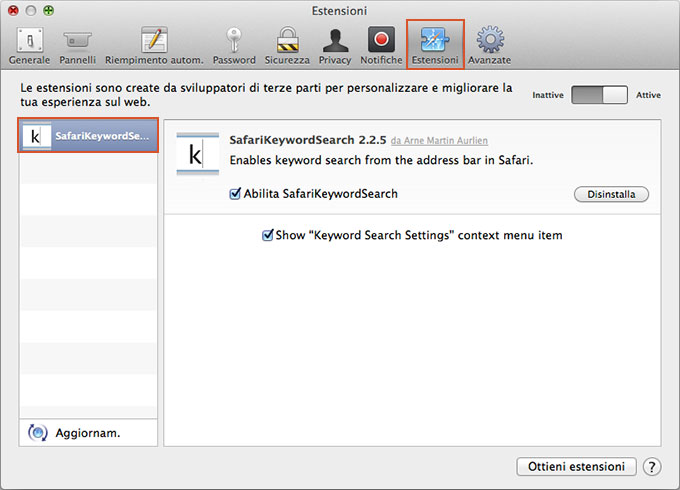680x490 pixels.
Task: Open the Avanzate preferences pane
Action: coord(489,46)
